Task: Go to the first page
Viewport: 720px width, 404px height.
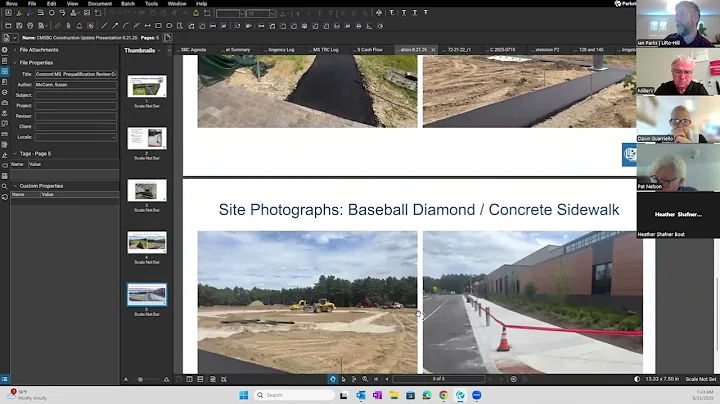Action: pyautogui.click(x=376, y=379)
